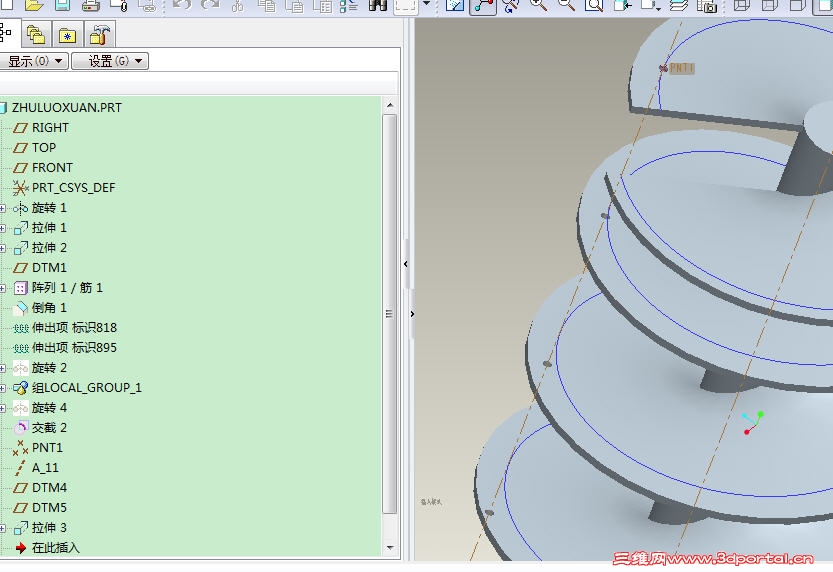The height and width of the screenshot is (572, 833).
Task: Expand the 阵列 1 / 筋 1 node
Action: [3, 288]
